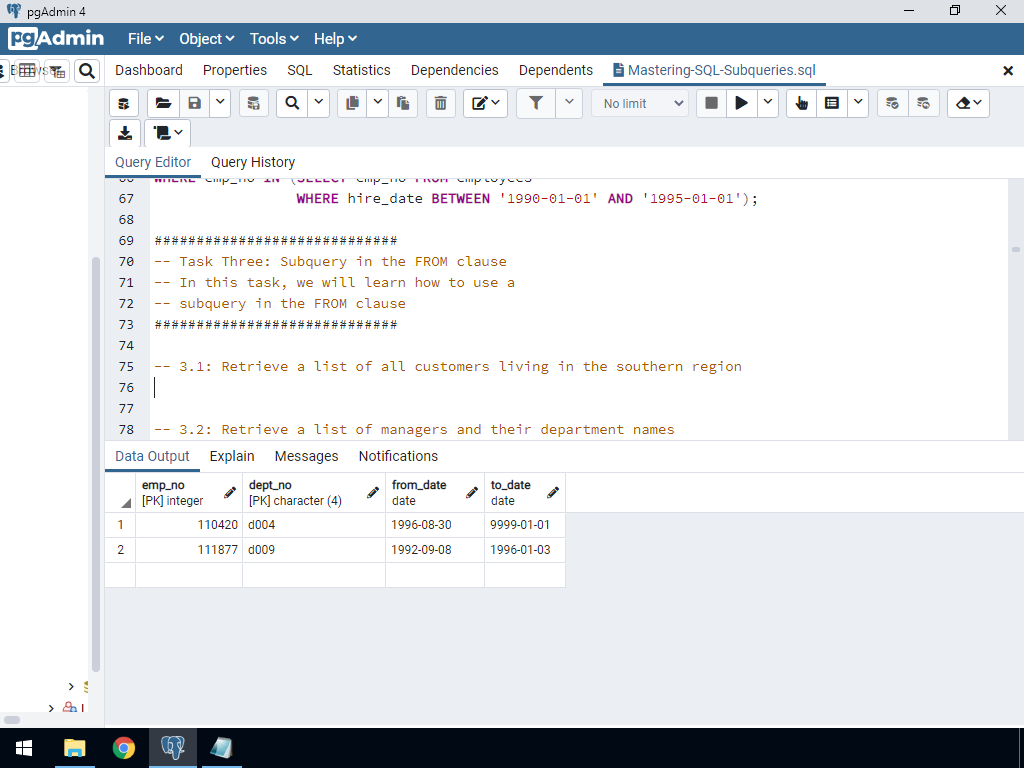Switch to the Messages tab
Screen dimensions: 1024x768
point(306,456)
